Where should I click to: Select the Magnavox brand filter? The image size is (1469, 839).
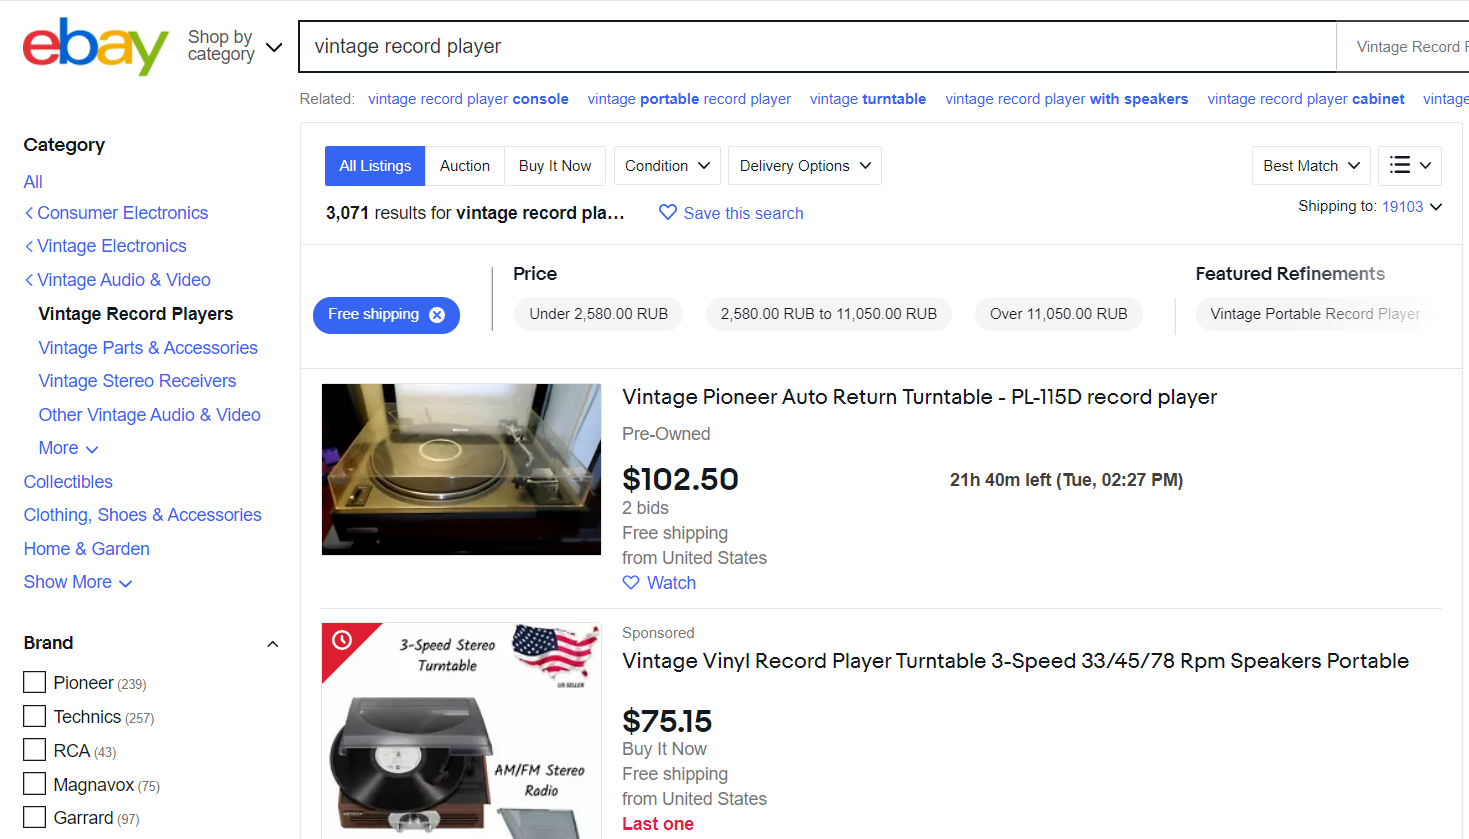pos(33,784)
